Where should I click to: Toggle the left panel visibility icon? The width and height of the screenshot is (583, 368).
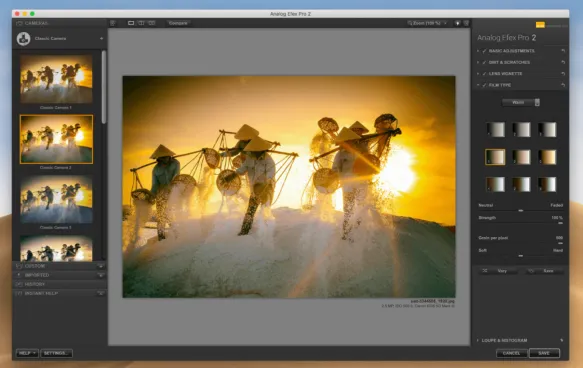pos(113,23)
